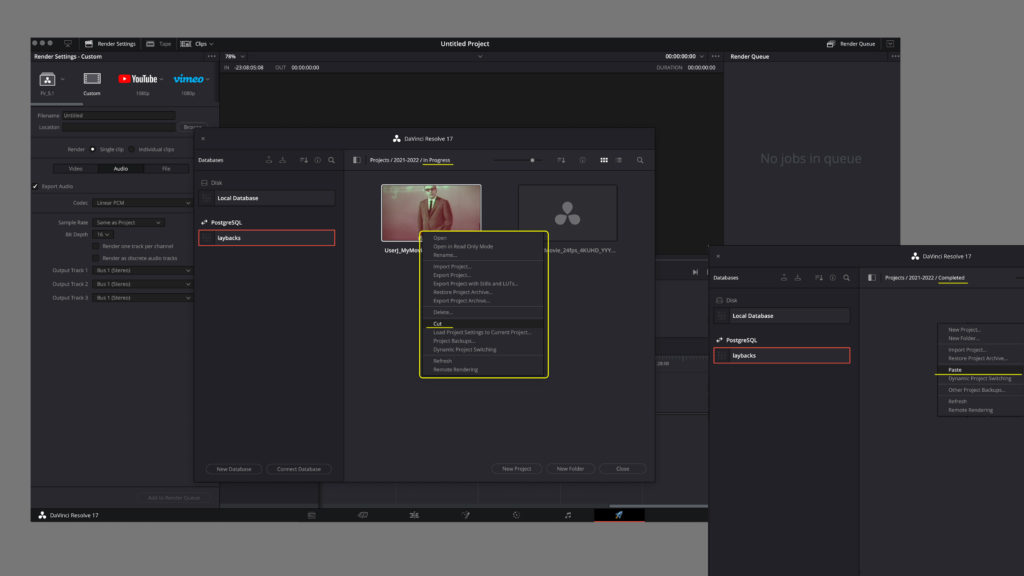Choose Dynamic Project Switching in left context menu
Viewport: 1024px width, 576px height.
[465, 350]
